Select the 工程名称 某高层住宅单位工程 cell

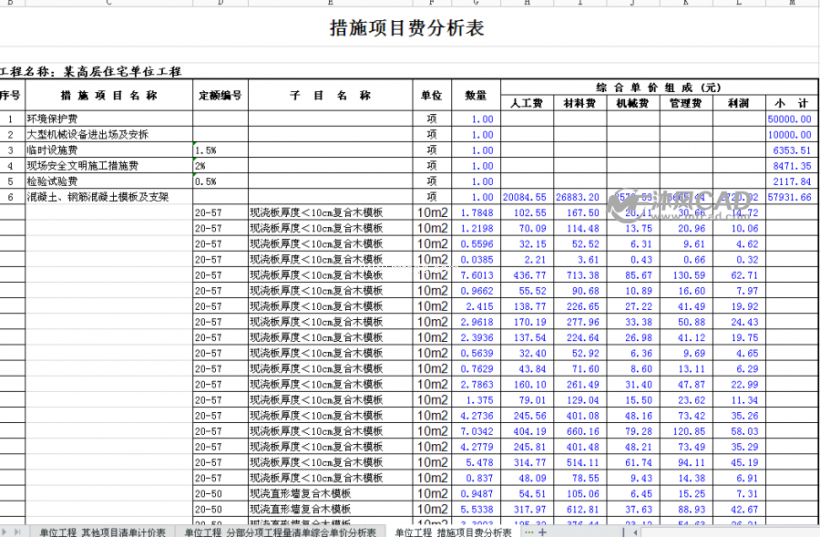click(91, 72)
